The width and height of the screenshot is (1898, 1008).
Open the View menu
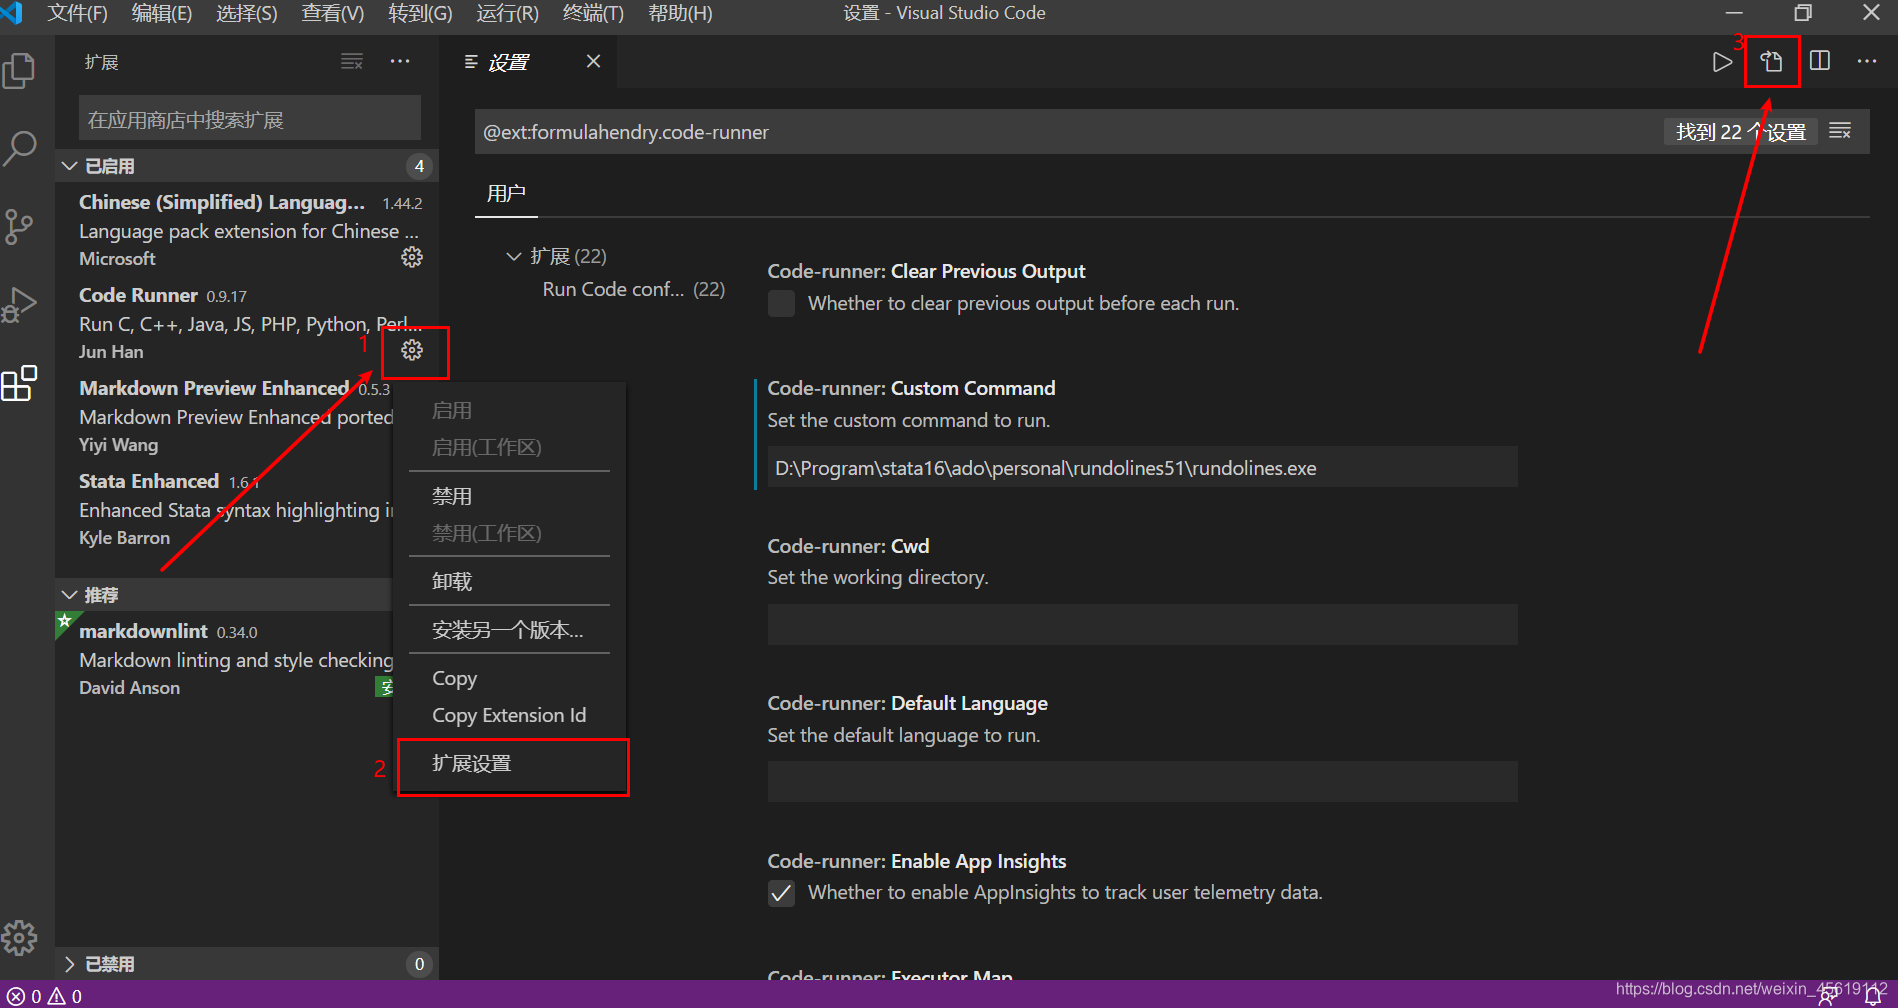tap(332, 13)
